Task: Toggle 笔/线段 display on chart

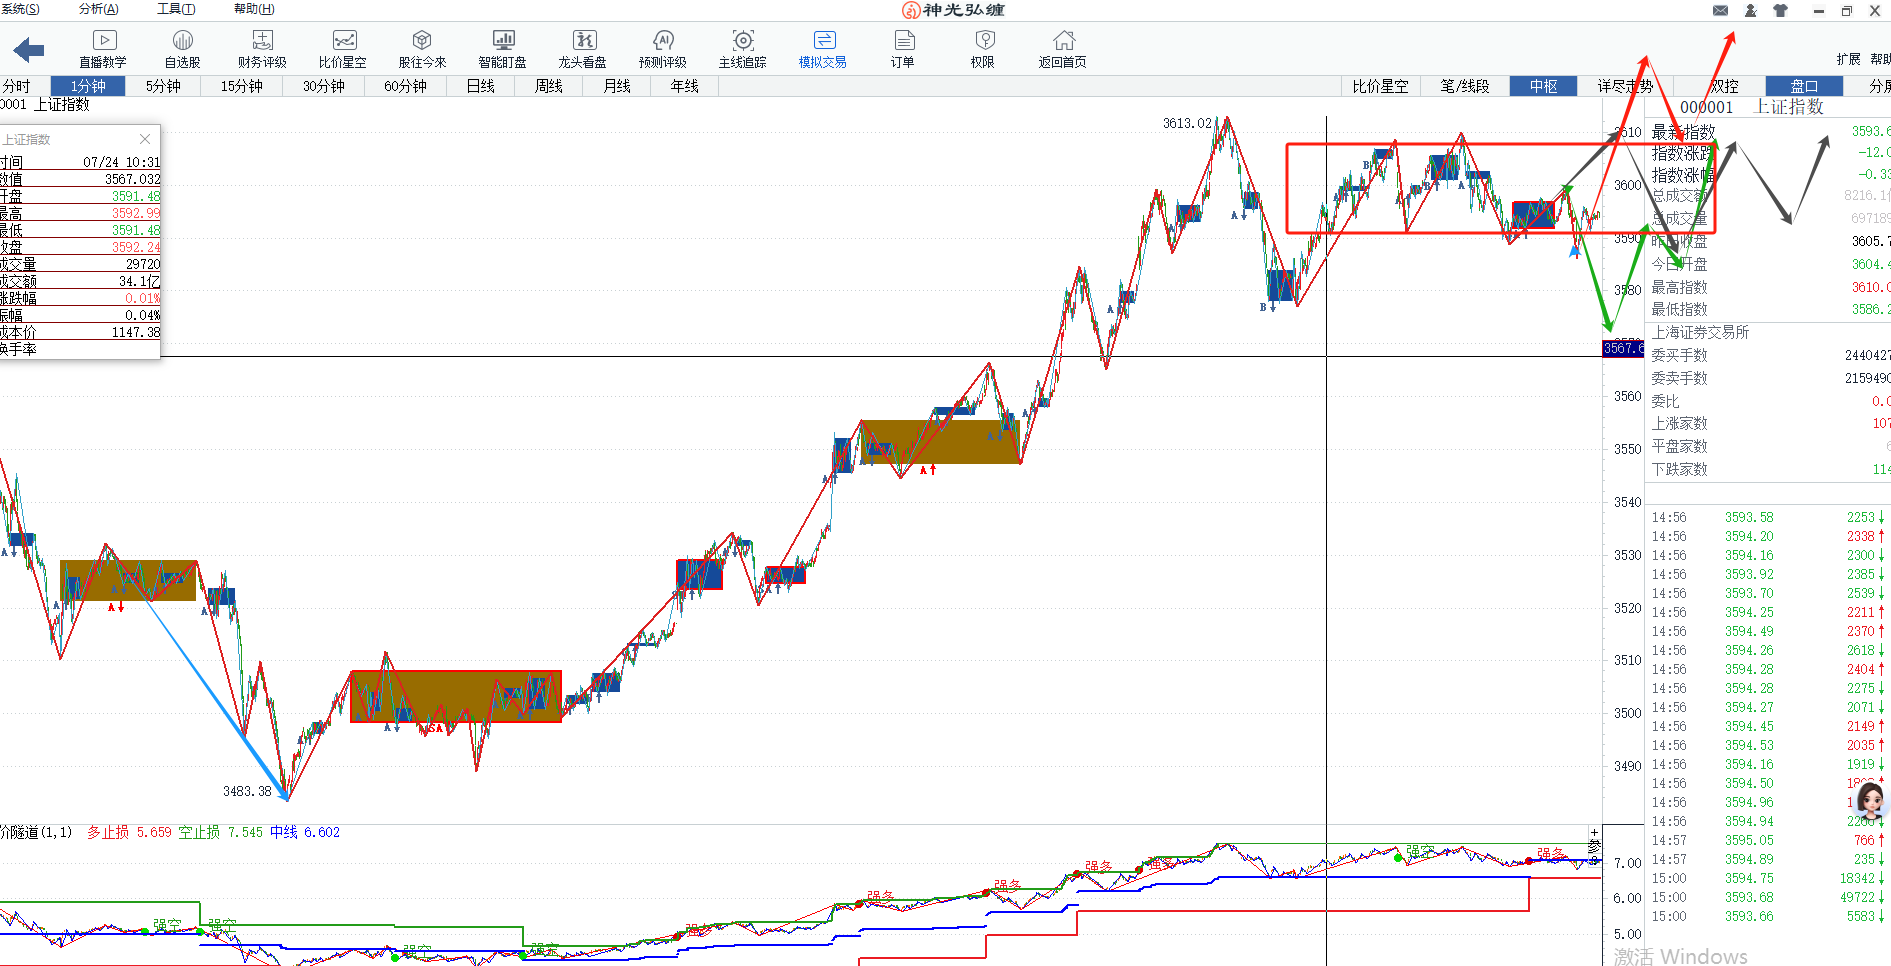Action: coord(1465,86)
